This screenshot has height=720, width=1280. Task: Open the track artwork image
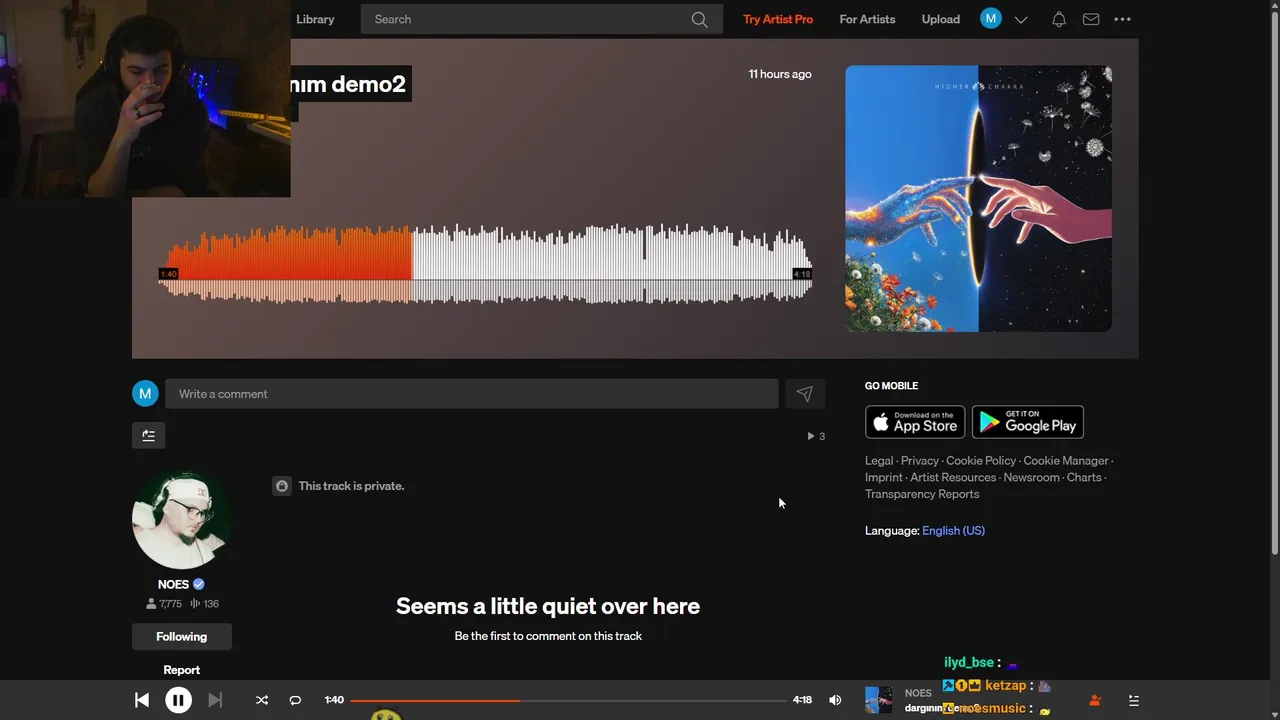coord(978,199)
